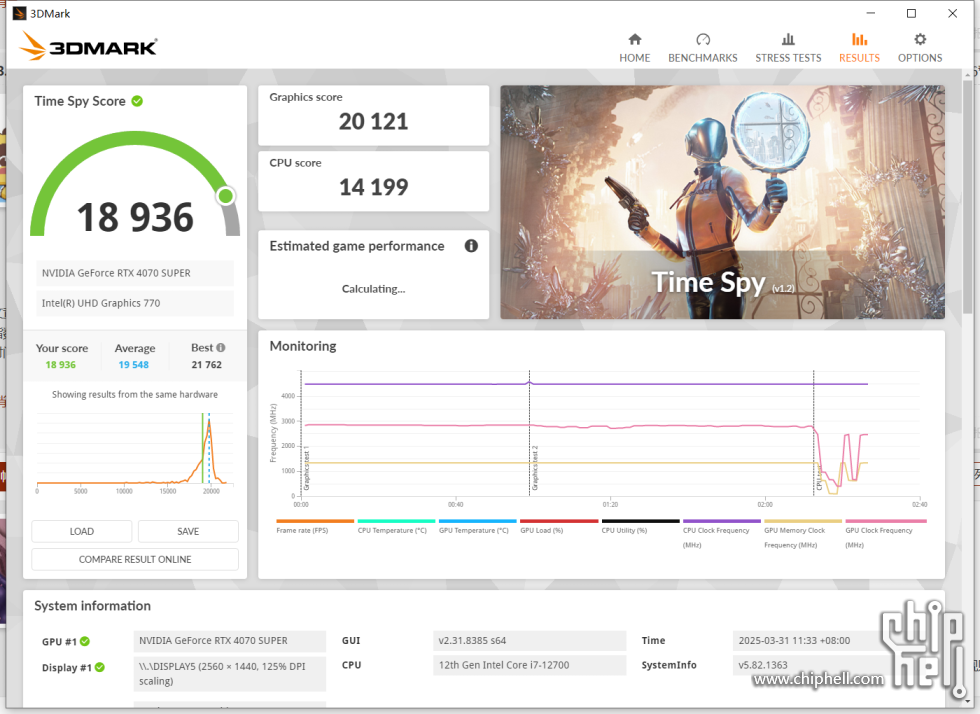Click the orange 3DMark logo in the header
980x714 pixels.
(x=88, y=46)
